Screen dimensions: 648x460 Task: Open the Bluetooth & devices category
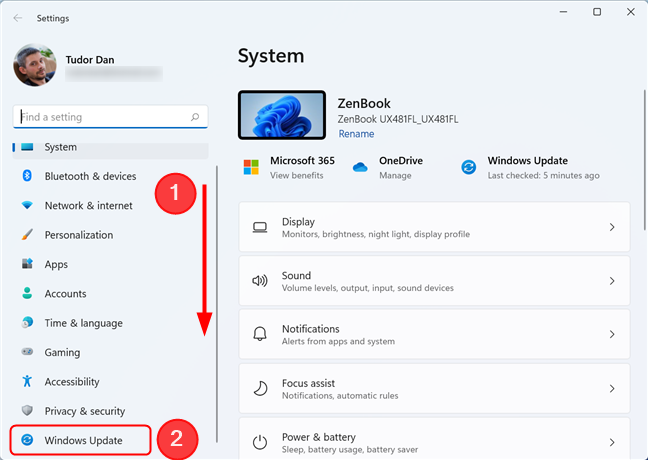110,176
